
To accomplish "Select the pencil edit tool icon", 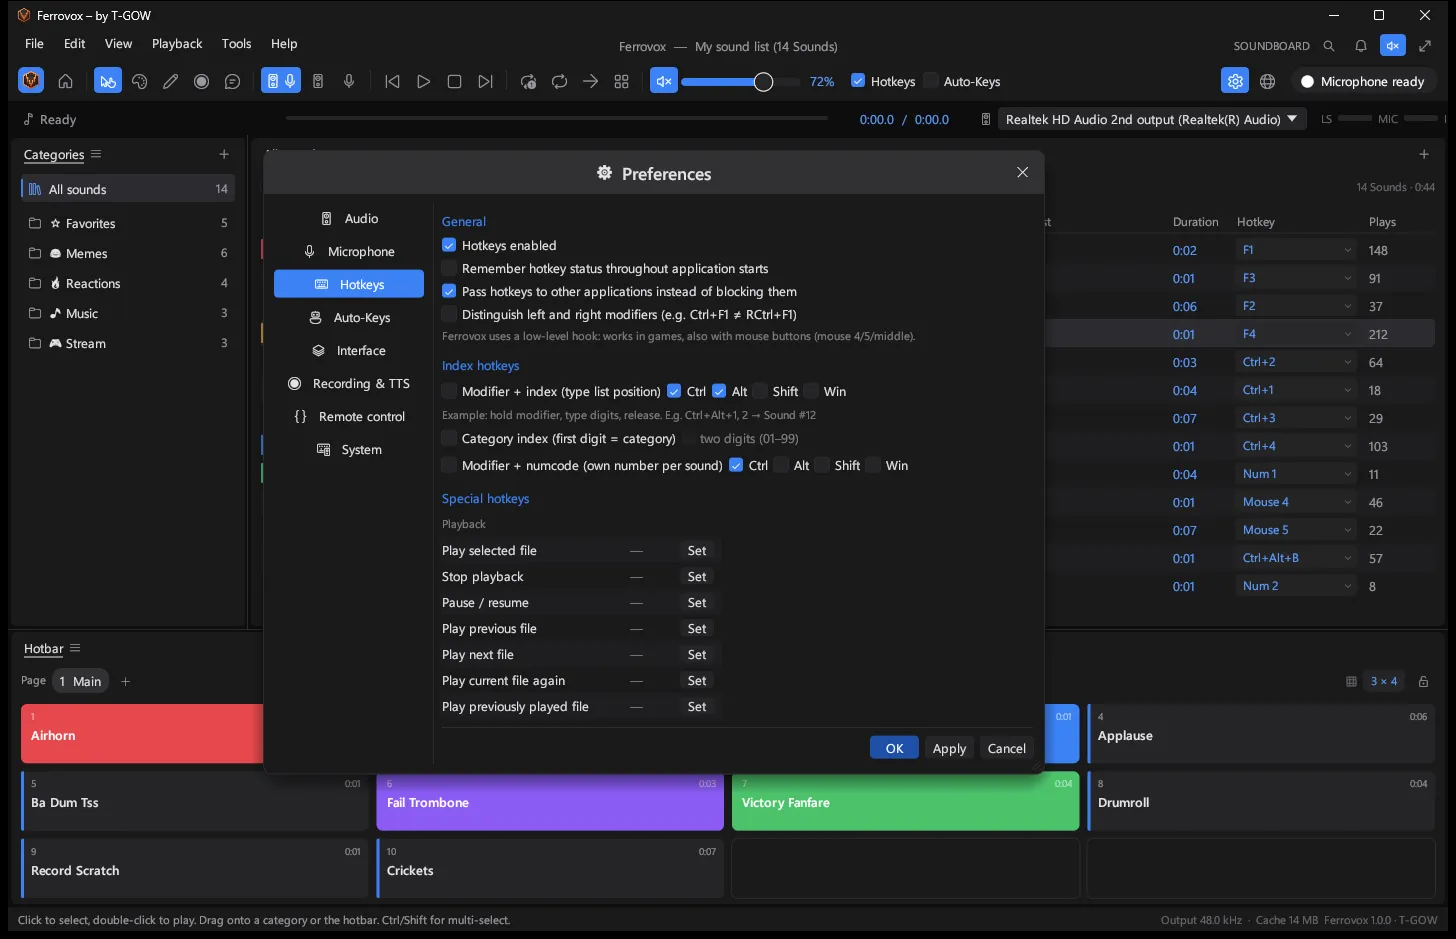I will click(x=170, y=82).
